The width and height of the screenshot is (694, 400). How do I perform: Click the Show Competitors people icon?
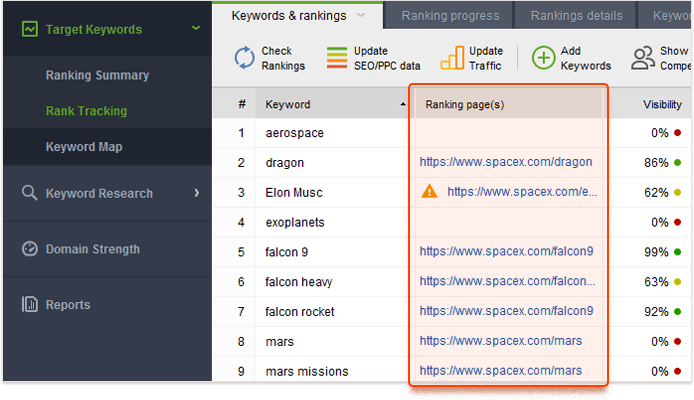(643, 58)
